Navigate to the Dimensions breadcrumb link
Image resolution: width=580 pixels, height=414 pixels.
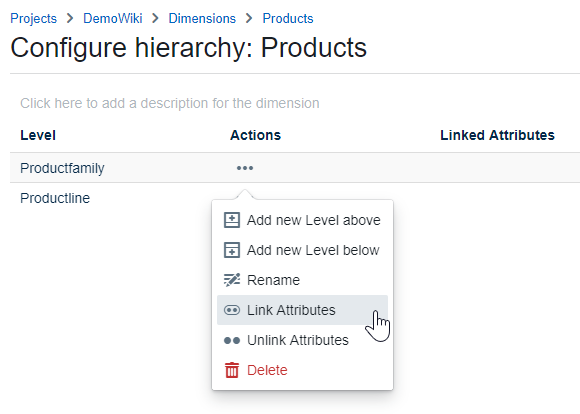pos(202,18)
